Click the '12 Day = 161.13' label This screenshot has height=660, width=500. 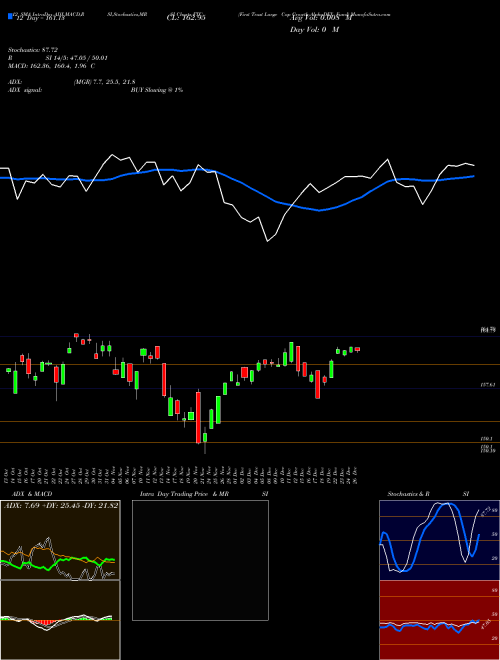pyautogui.click(x=39, y=18)
